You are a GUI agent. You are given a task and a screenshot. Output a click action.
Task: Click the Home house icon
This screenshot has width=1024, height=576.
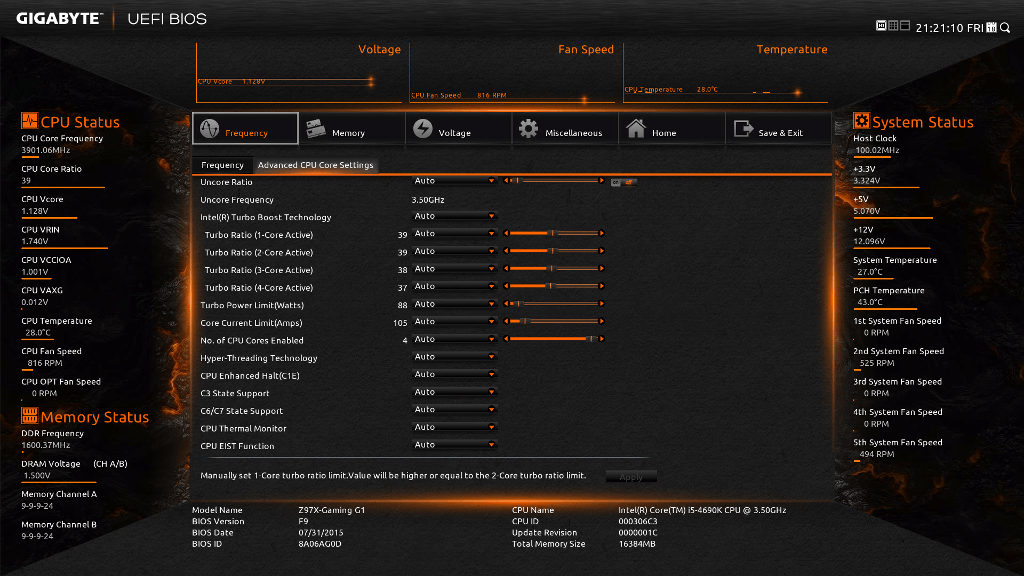635,129
